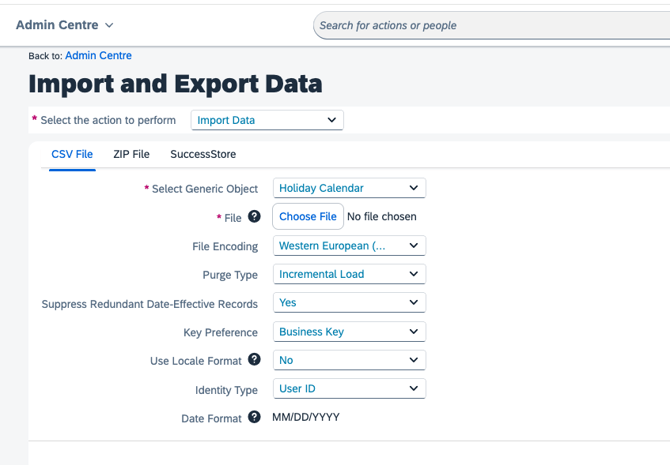This screenshot has width=670, height=465.
Task: Expand the Admin Centre navigation menu
Action: 65,25
